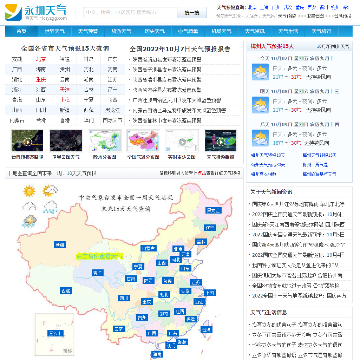Select Hubei label on the map
The width and height of the screenshot is (360, 360).
163,294
